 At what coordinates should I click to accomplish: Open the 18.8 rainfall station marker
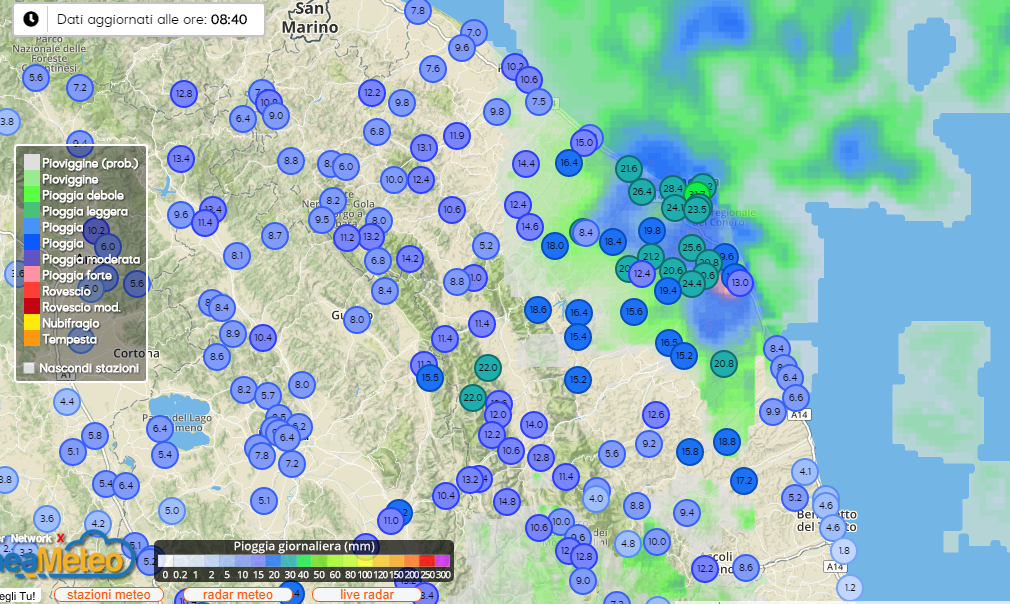[727, 441]
